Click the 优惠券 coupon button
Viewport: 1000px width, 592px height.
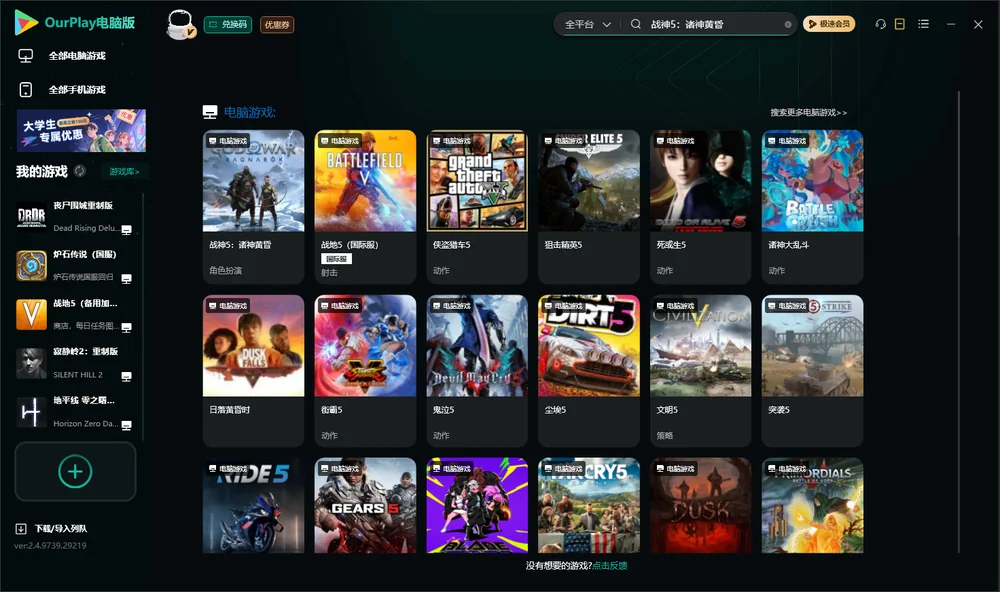[277, 25]
